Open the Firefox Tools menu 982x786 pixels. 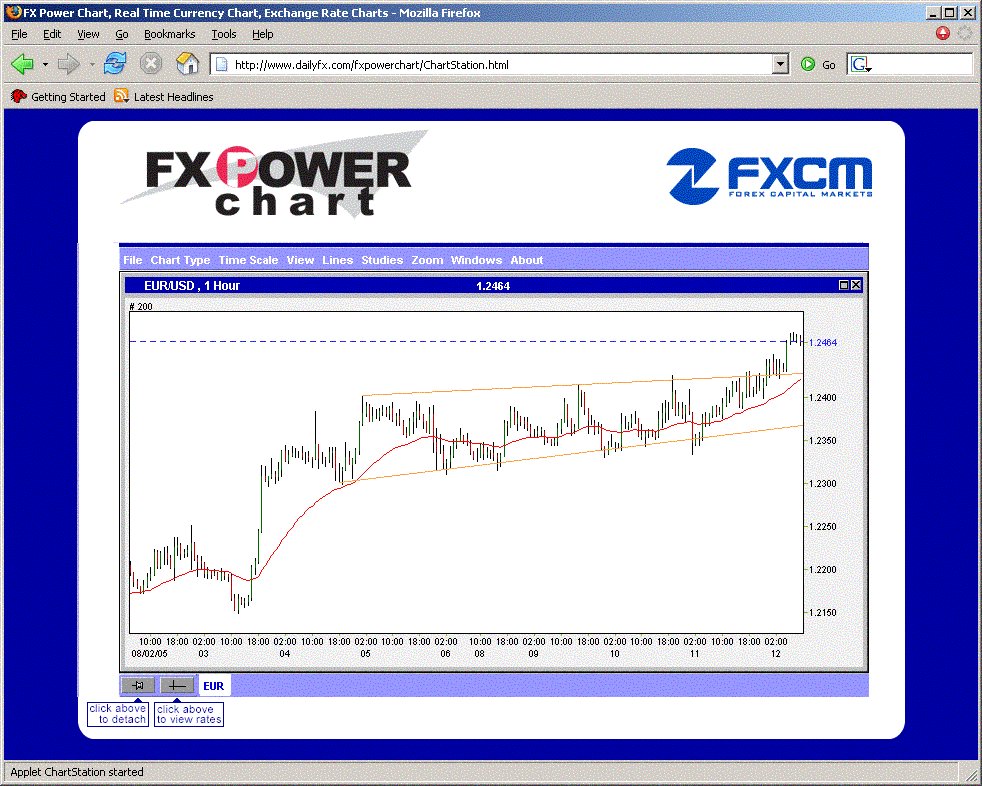coord(224,34)
